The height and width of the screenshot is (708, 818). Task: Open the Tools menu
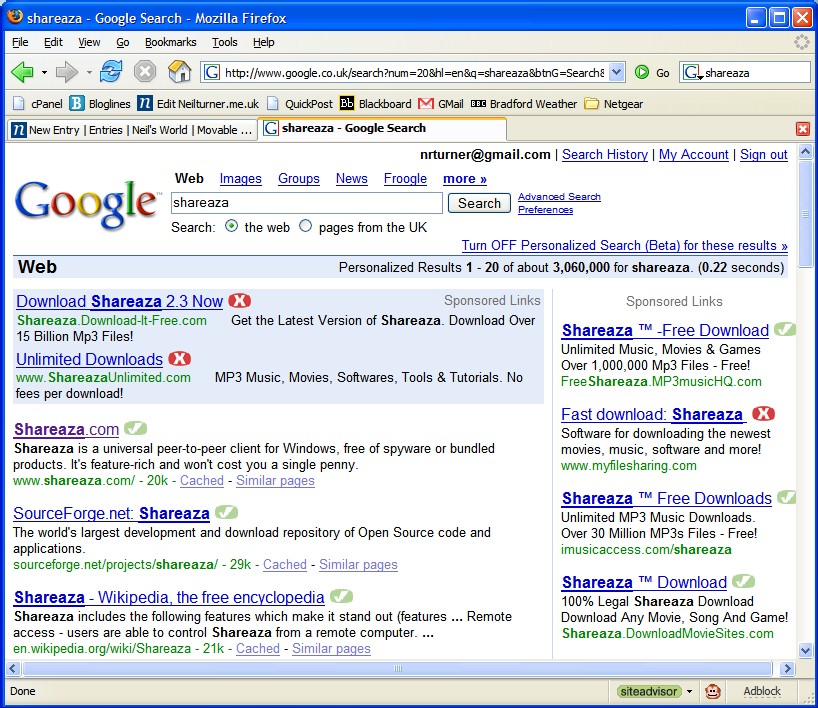pos(224,42)
